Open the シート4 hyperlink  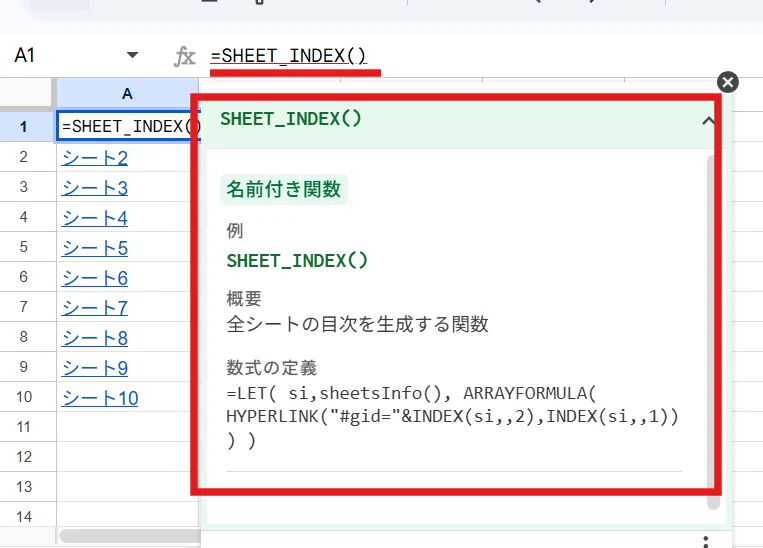tap(94, 218)
